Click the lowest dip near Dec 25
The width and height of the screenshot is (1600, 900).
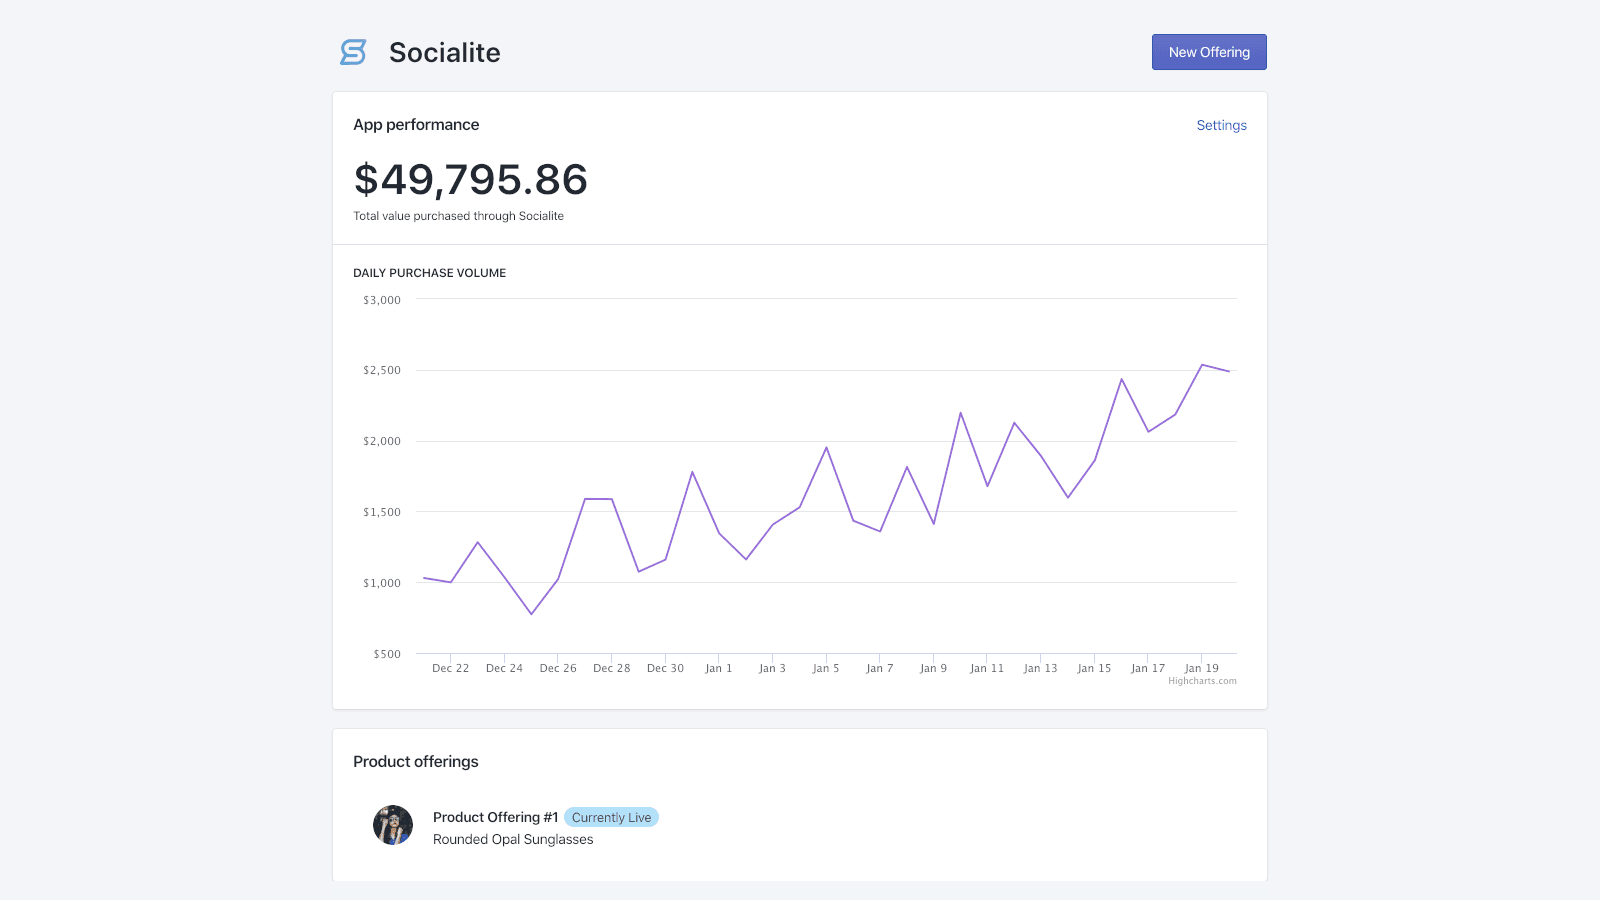[x=531, y=613]
